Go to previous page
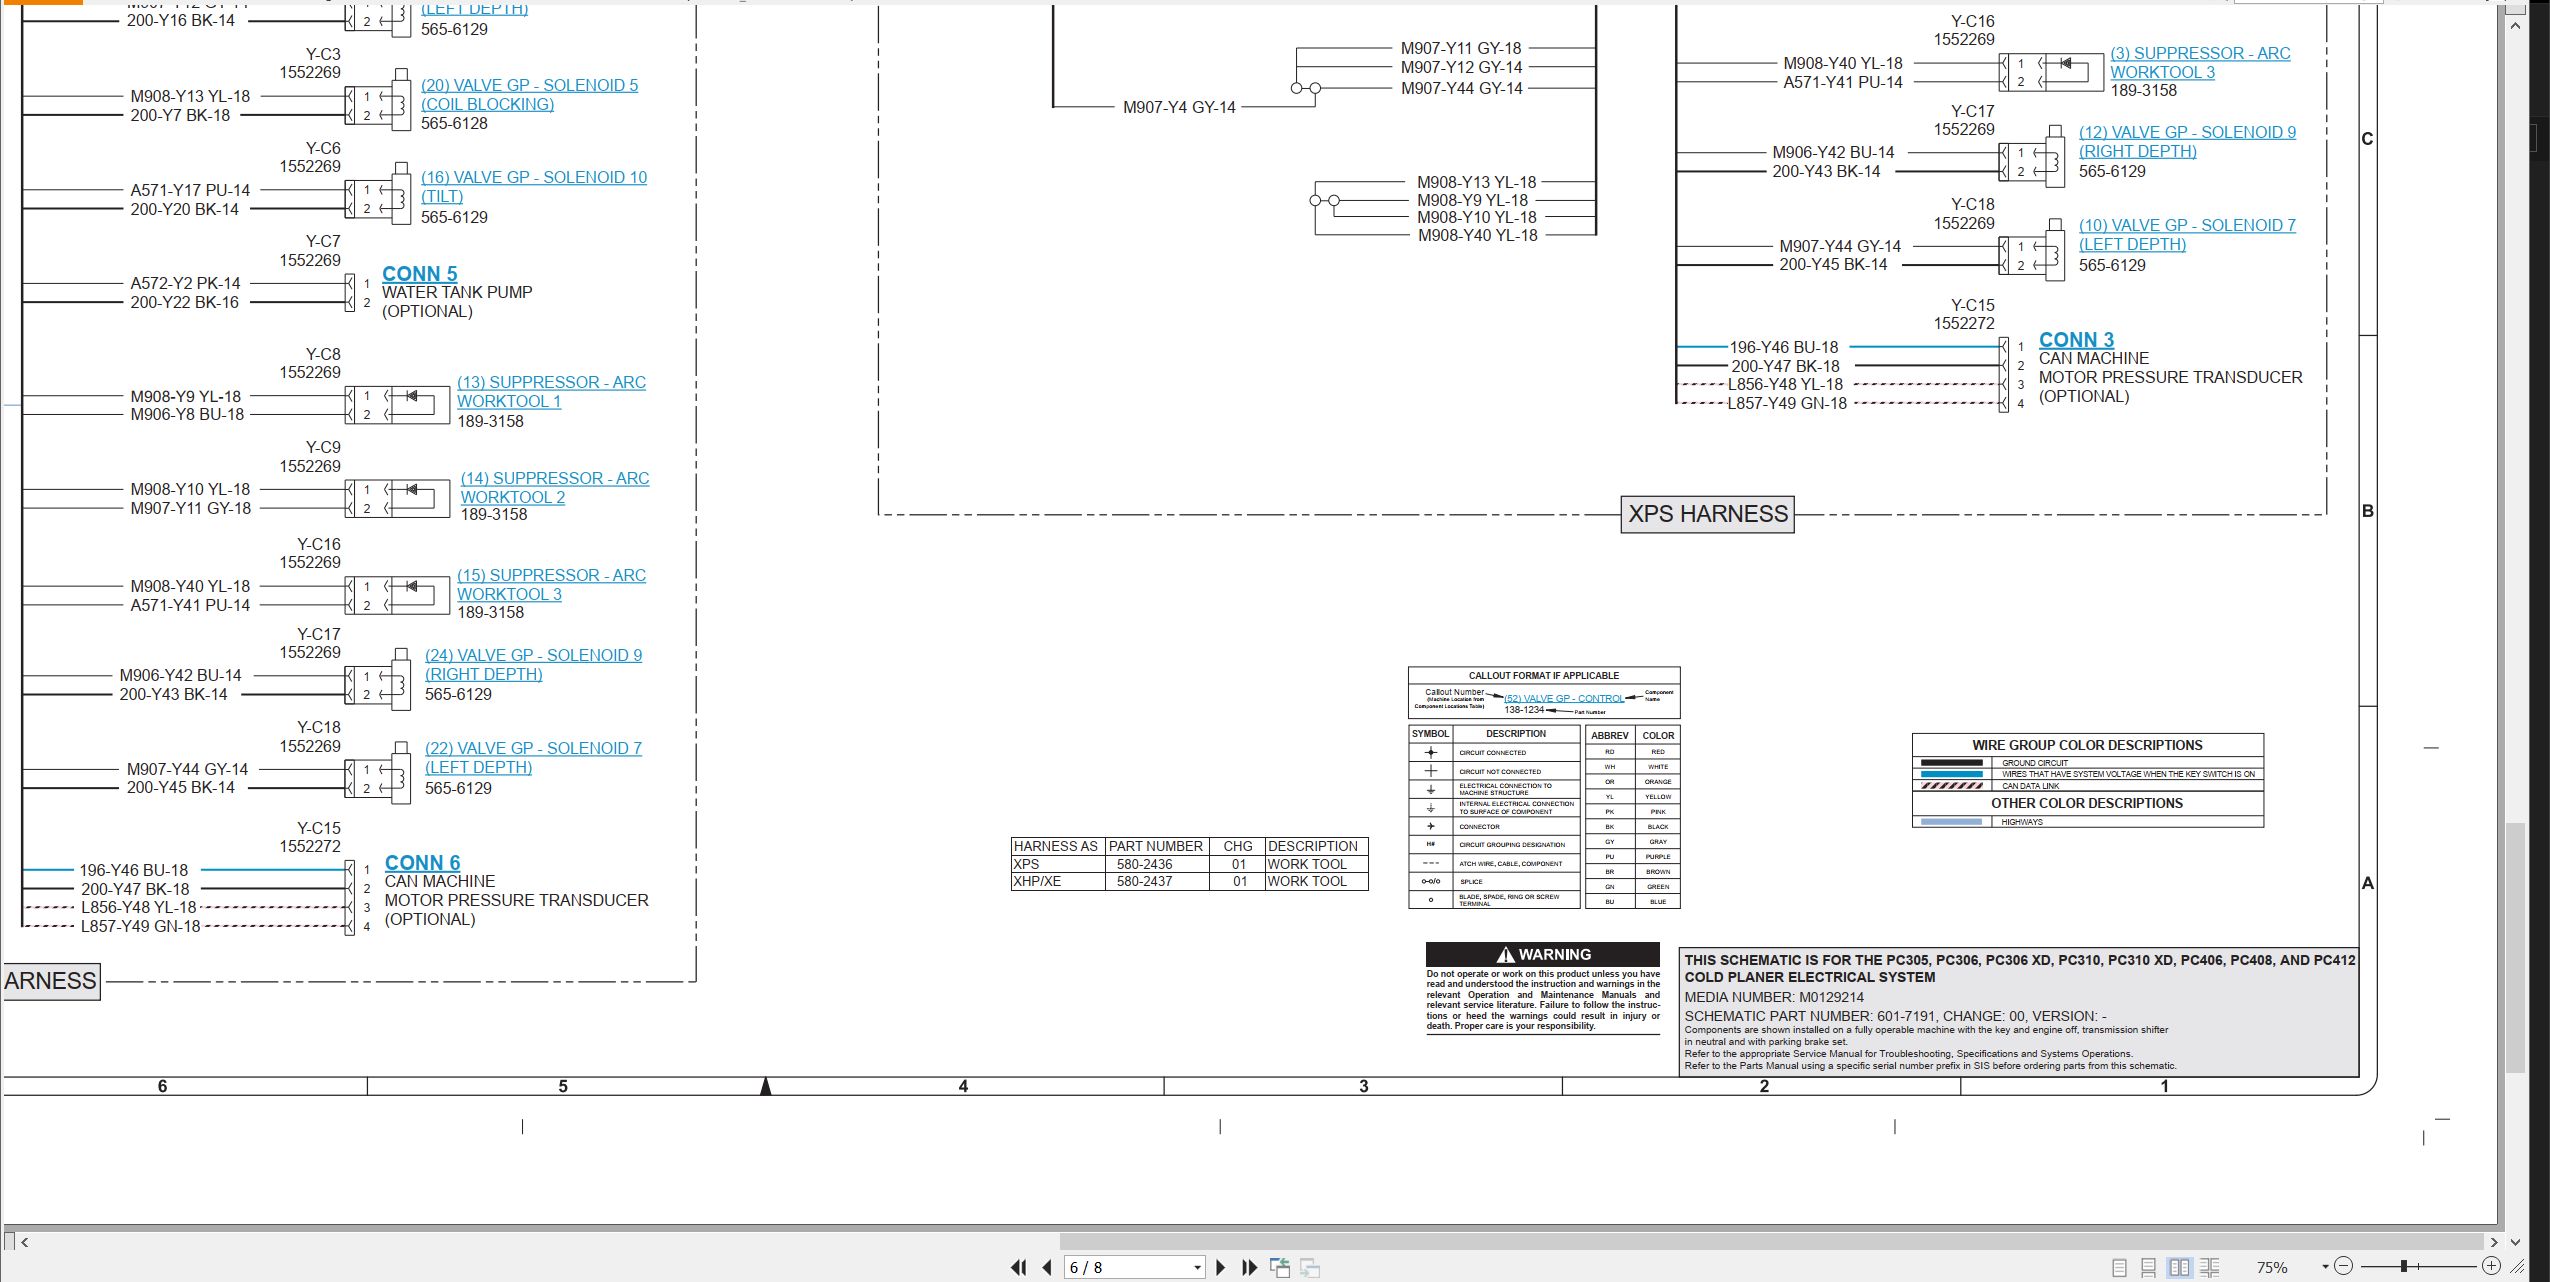The height and width of the screenshot is (1282, 2550). pyautogui.click(x=1047, y=1267)
